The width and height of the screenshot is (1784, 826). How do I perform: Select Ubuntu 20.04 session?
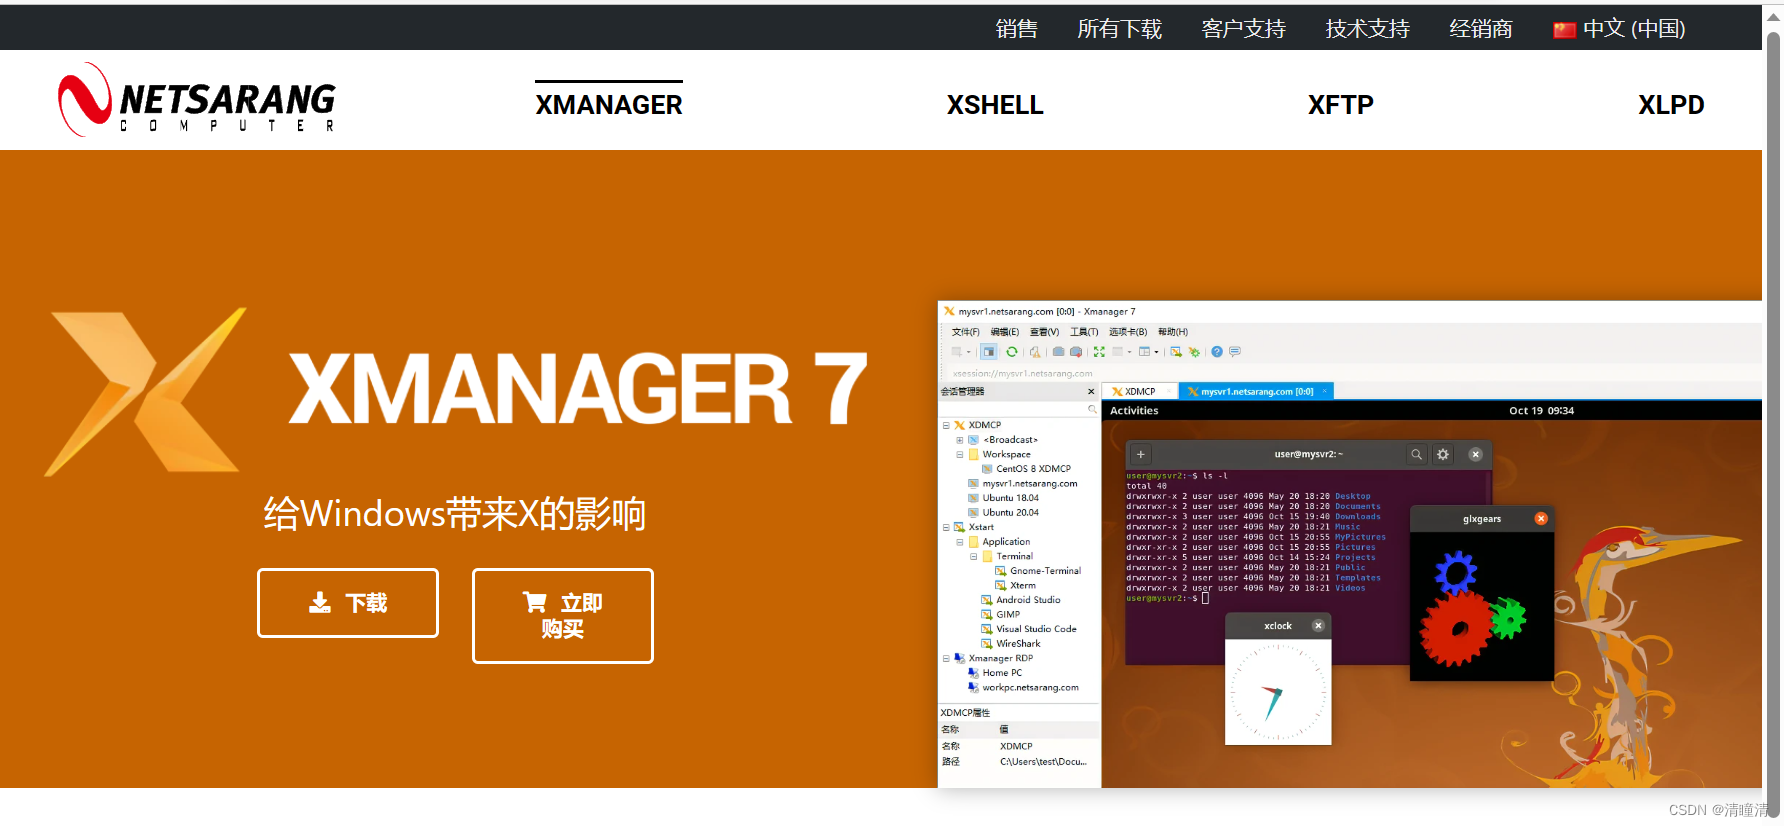point(1004,513)
